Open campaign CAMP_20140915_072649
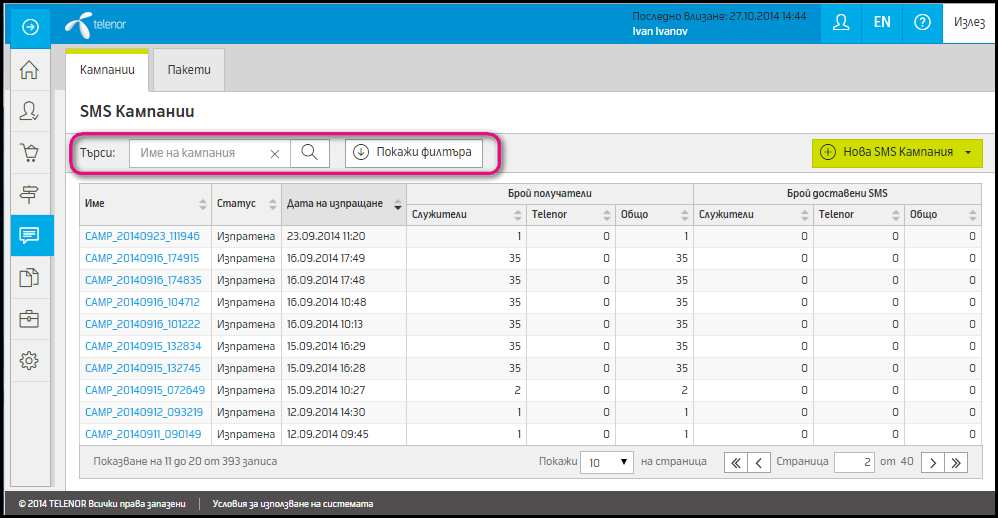998x518 pixels. (x=145, y=390)
